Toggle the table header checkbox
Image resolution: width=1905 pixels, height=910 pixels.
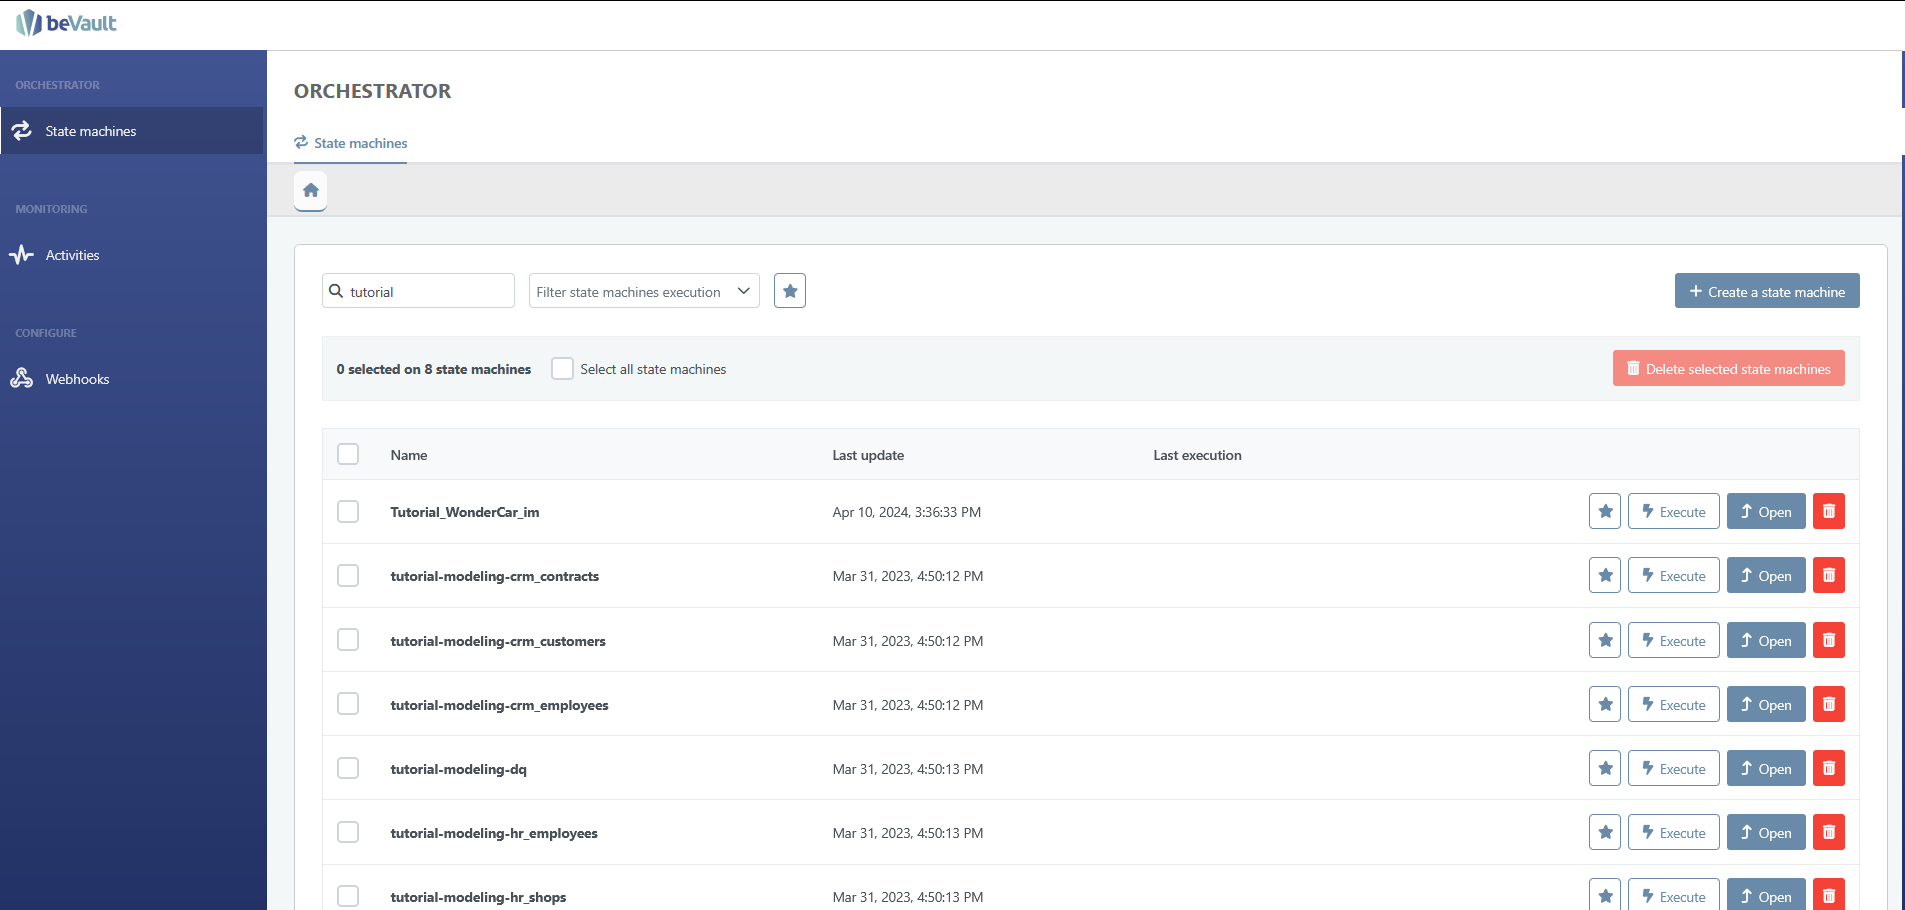(x=348, y=454)
